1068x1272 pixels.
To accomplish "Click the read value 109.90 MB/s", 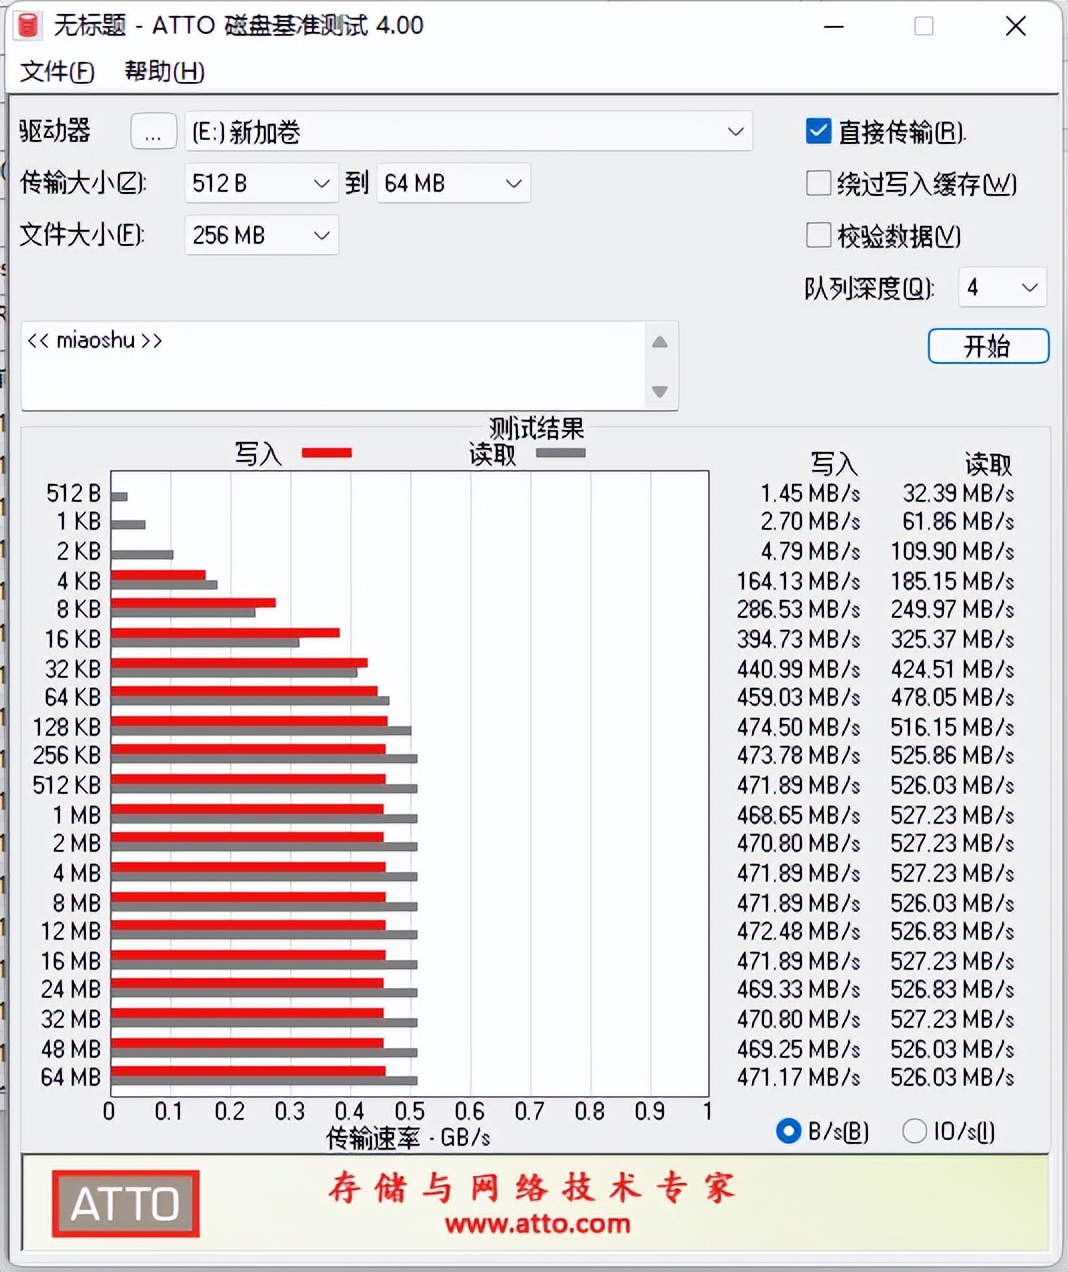I will pos(952,551).
